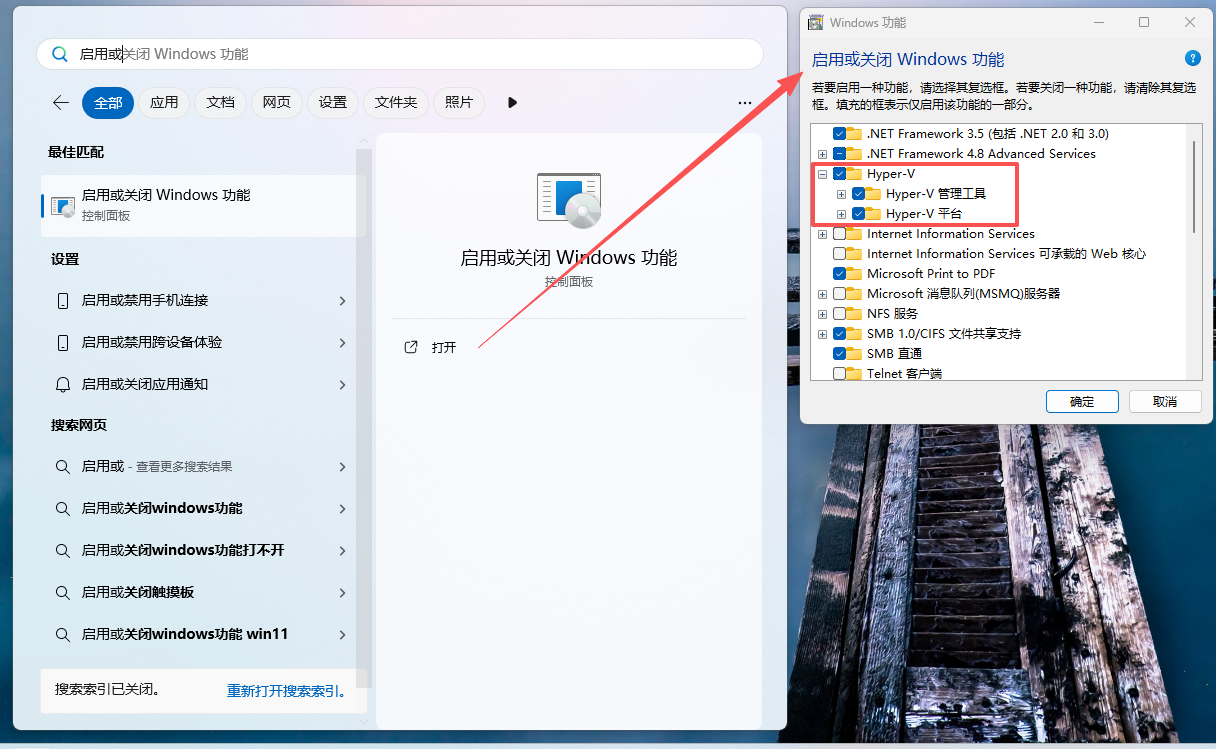Uncheck Microsoft Print to PDF checkbox
The image size is (1216, 749).
(x=839, y=273)
